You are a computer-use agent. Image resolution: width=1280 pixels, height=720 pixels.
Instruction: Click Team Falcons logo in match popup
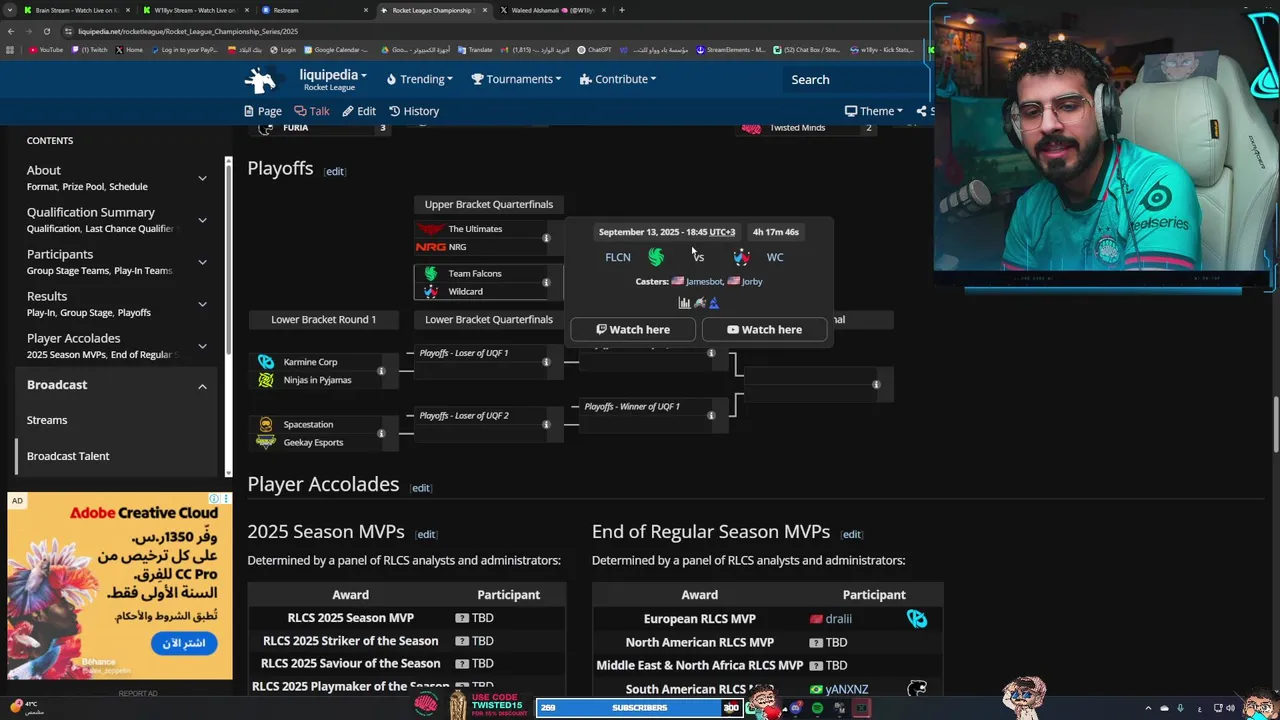click(x=656, y=257)
